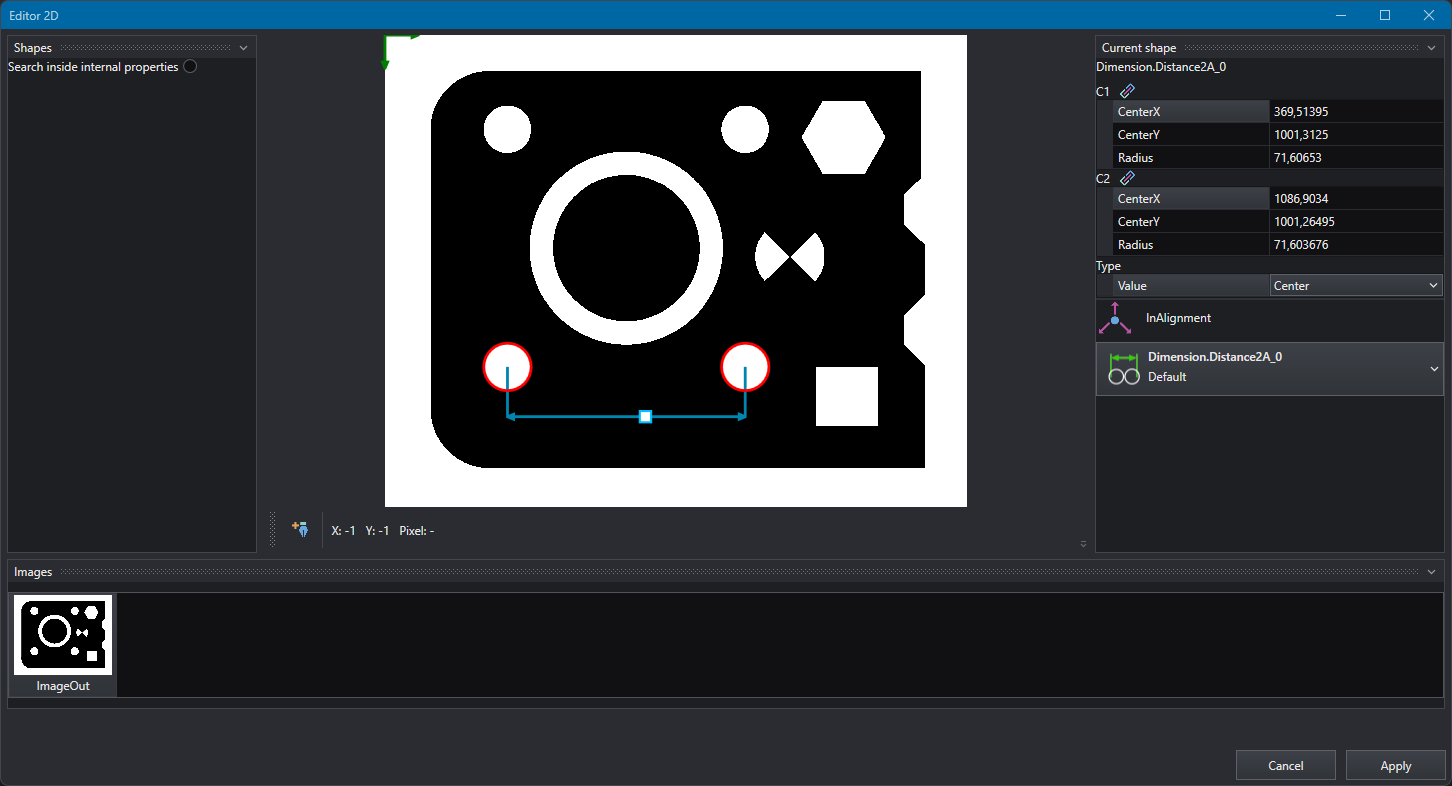1452x786 pixels.
Task: Click the C1 Radius value 71,60653
Action: point(1356,158)
